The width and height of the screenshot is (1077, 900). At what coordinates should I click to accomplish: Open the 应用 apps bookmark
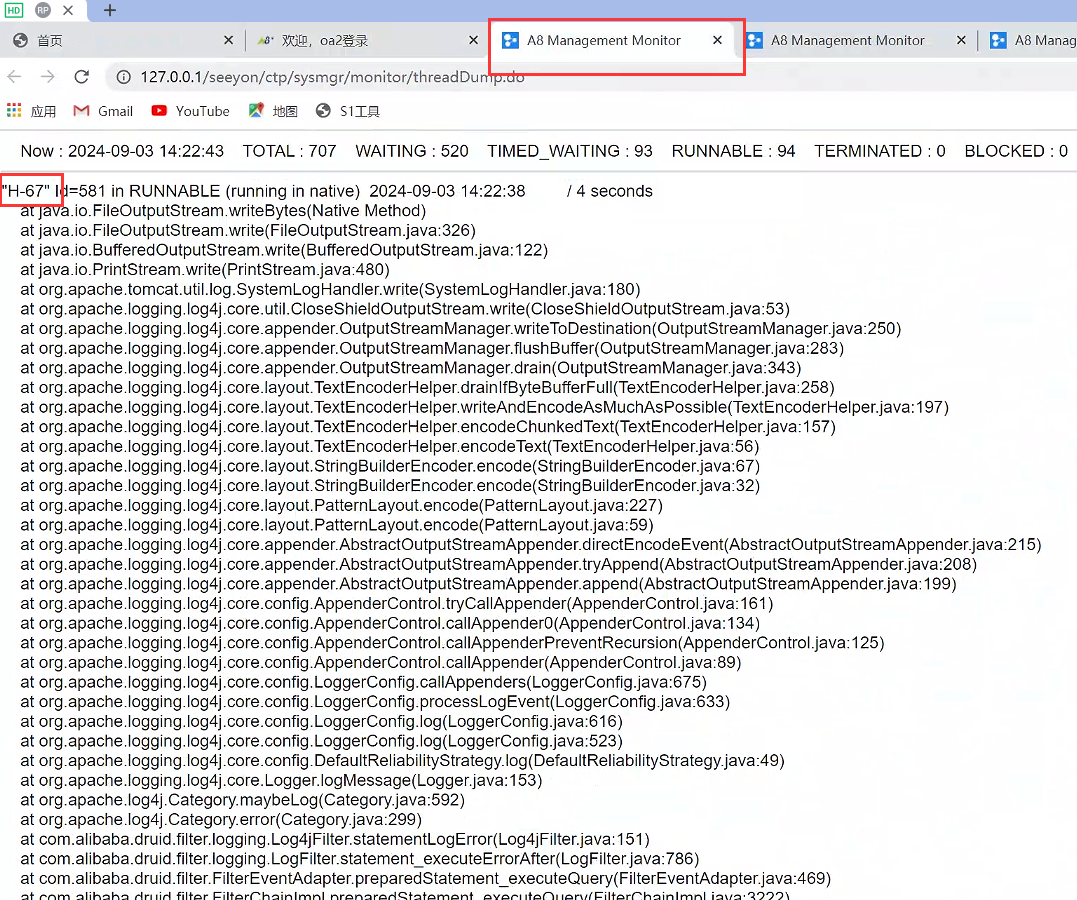[32, 111]
